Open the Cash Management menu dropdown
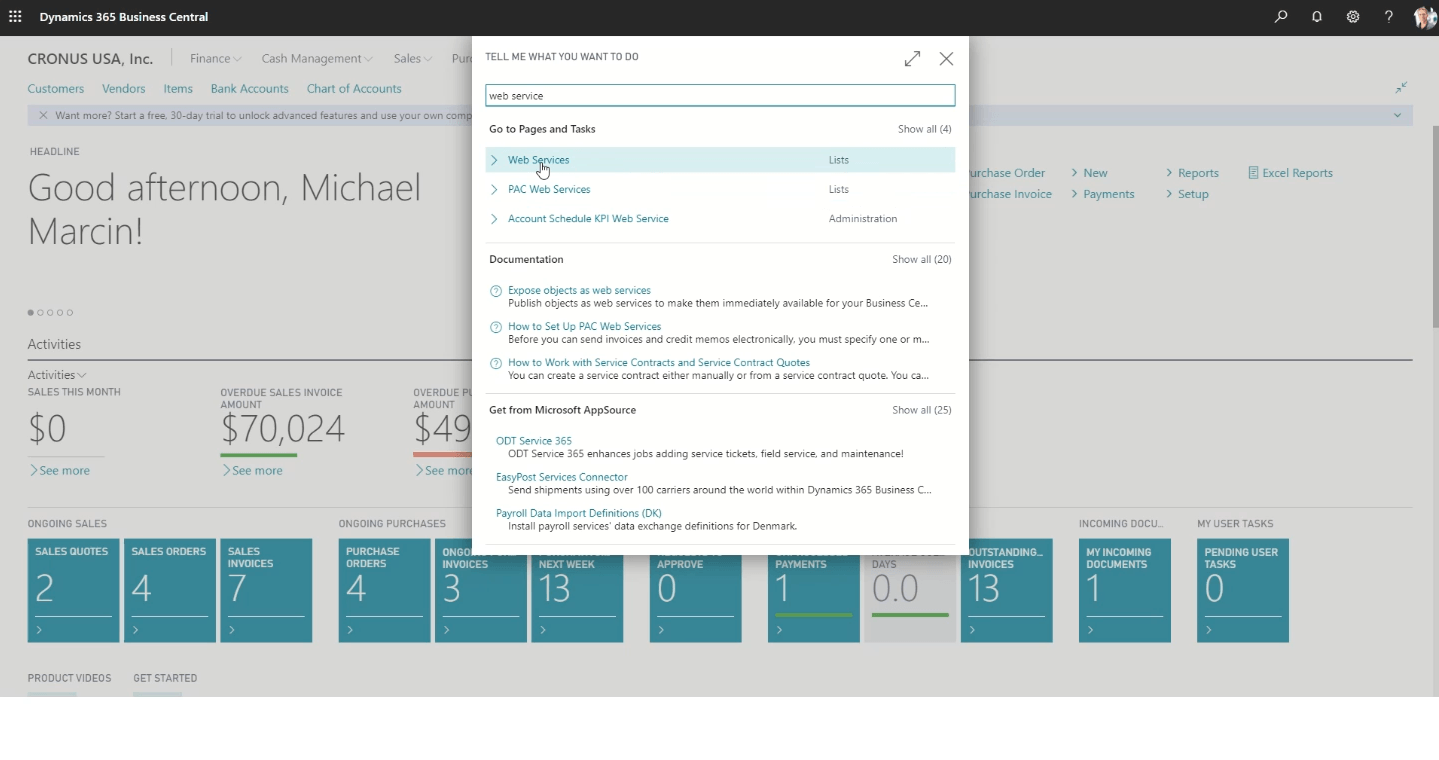The image size is (1439, 760). point(317,59)
